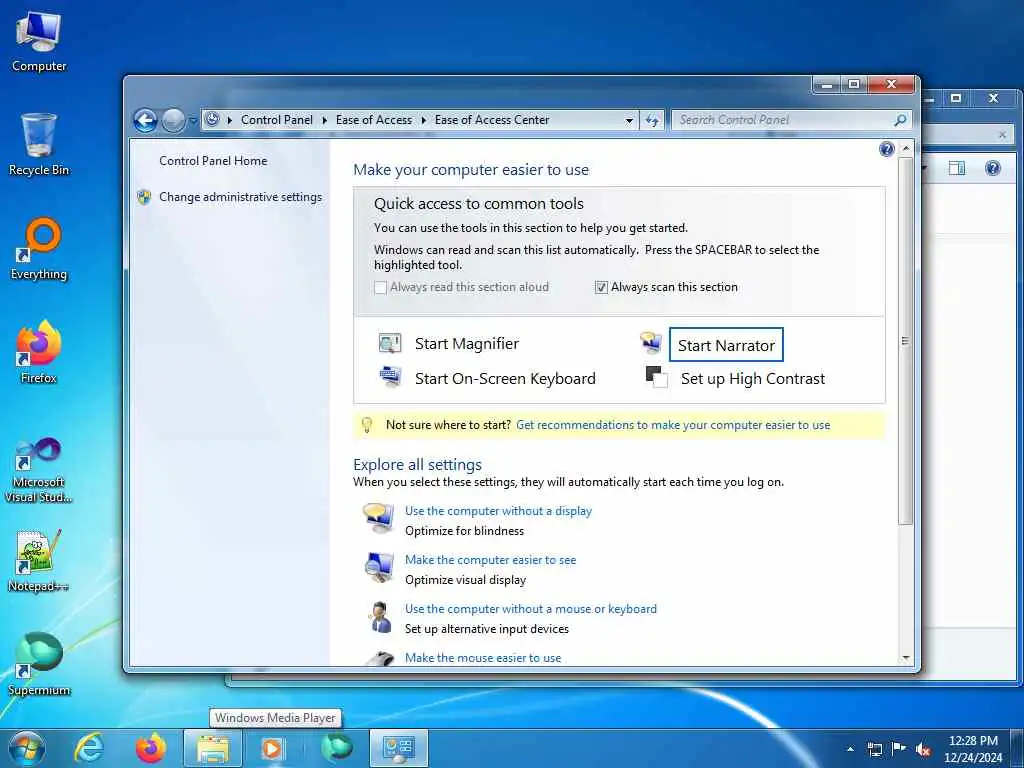Click the 'Make the computer easier to see' icon
The width and height of the screenshot is (1024, 768).
379,567
